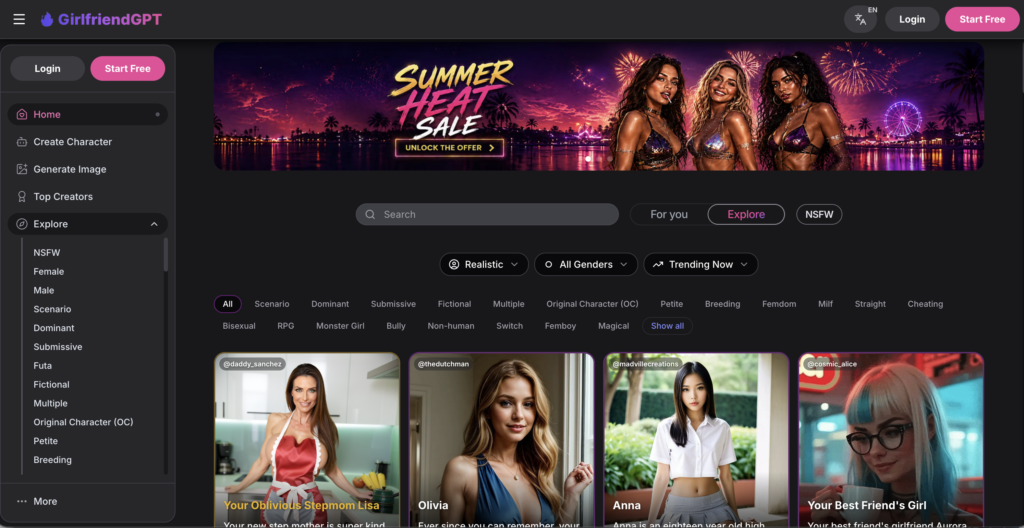Screen dimensions: 1024x528
Task: Select the Non-human tag filter chip
Action: [x=451, y=325]
